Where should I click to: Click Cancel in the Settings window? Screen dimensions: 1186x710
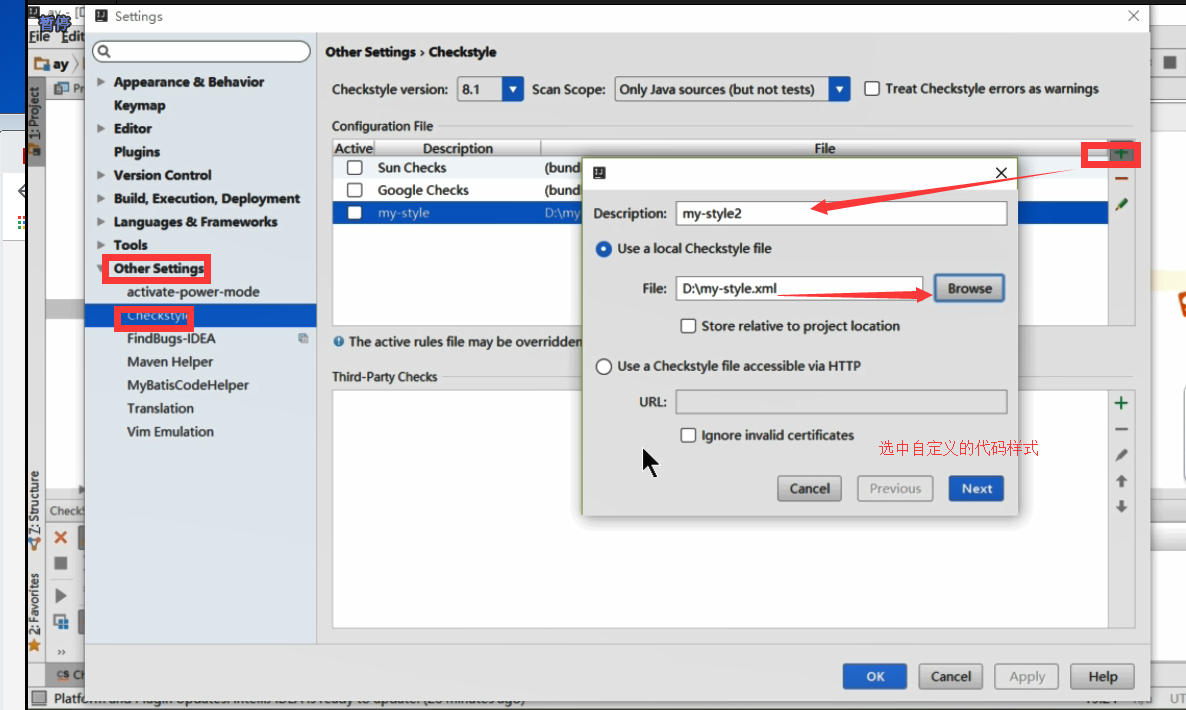951,676
